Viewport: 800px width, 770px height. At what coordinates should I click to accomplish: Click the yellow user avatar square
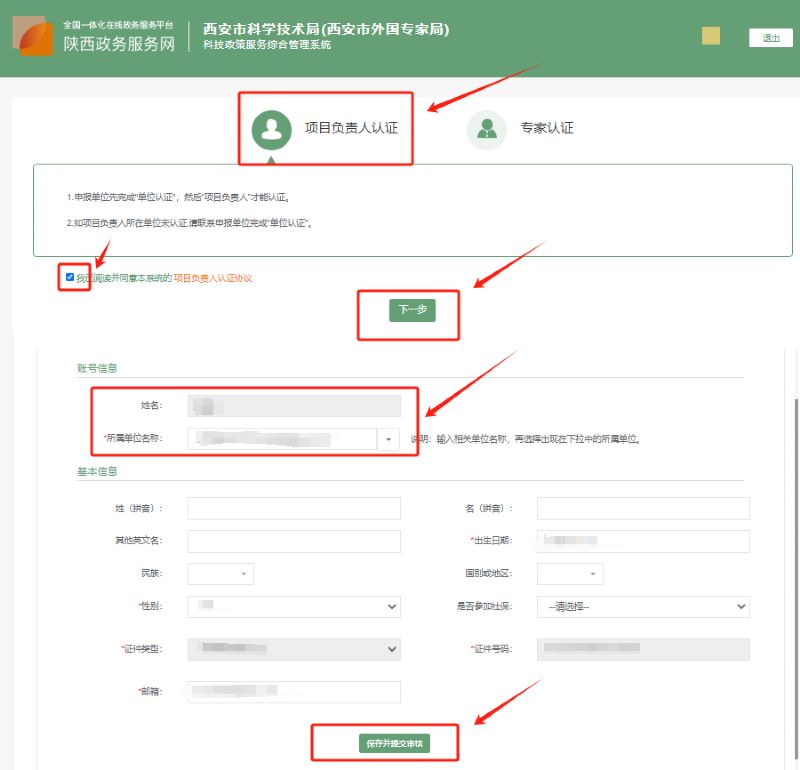711,36
